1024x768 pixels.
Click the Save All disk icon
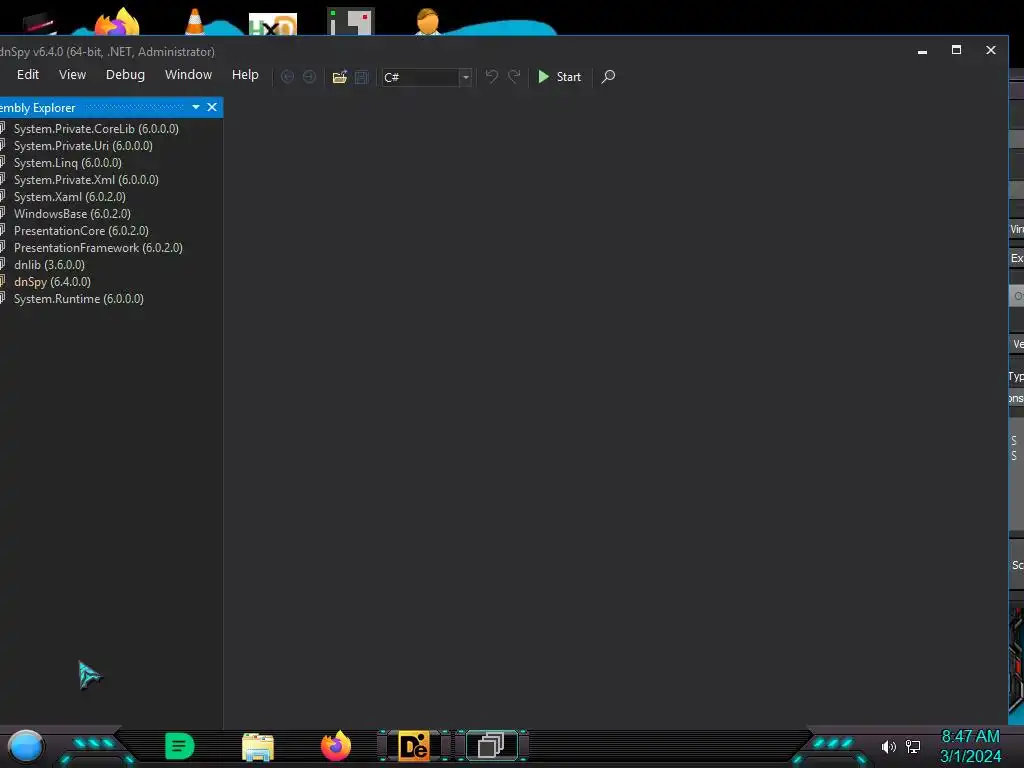tap(362, 77)
